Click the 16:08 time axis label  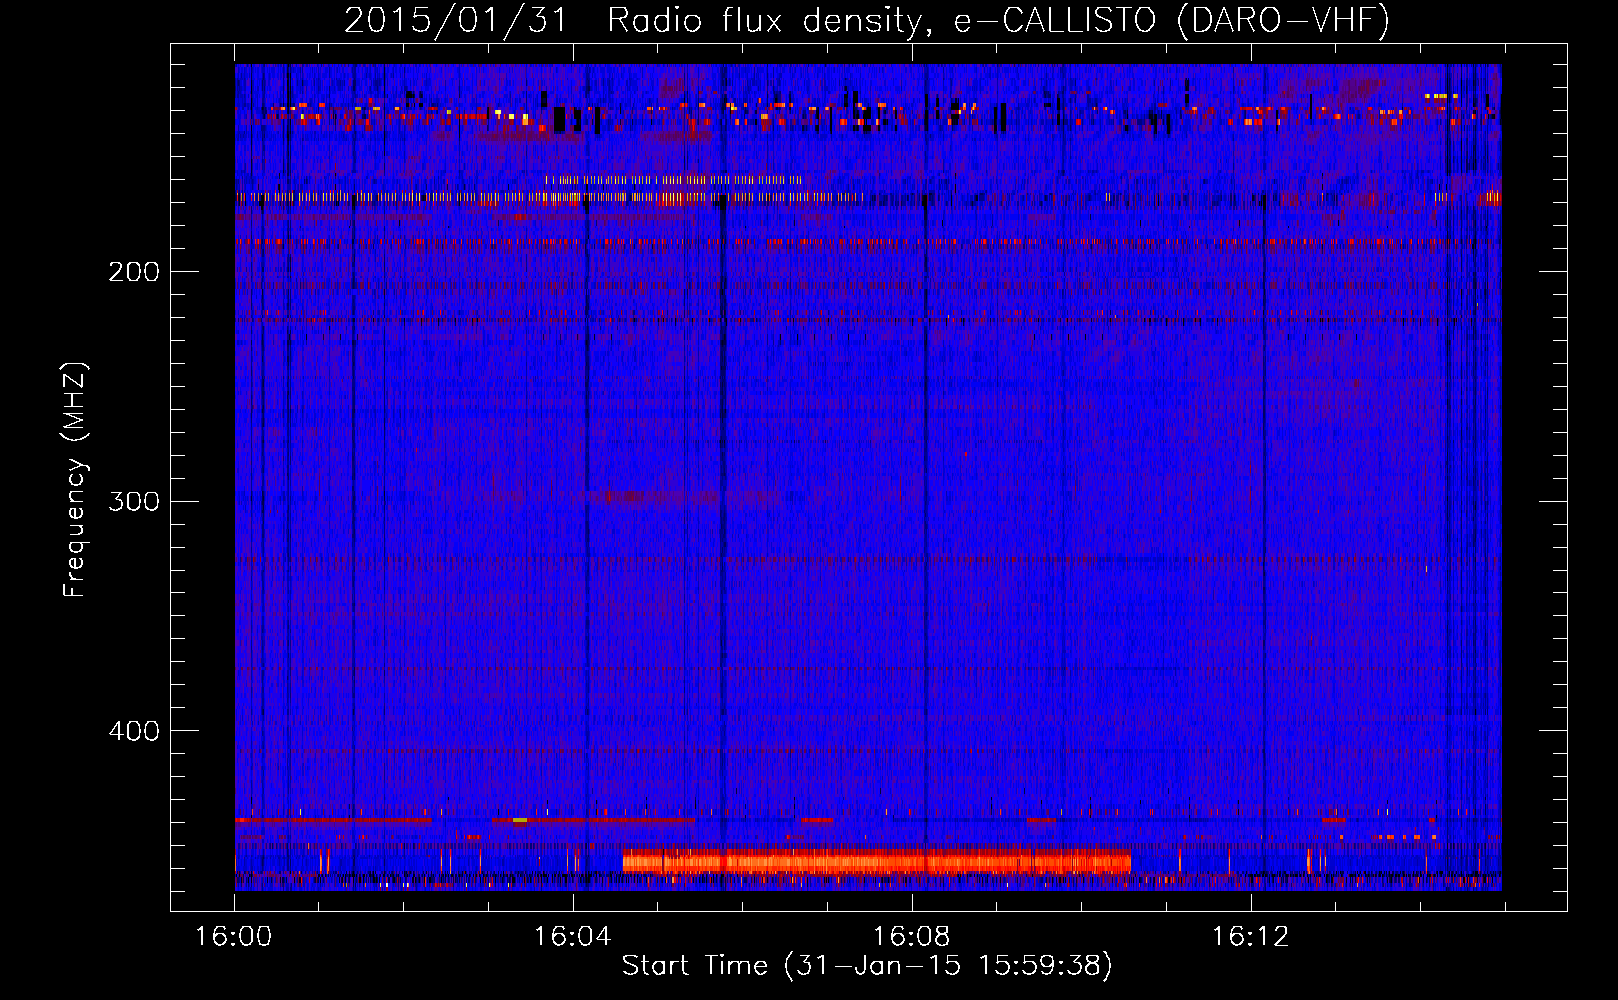click(x=911, y=937)
